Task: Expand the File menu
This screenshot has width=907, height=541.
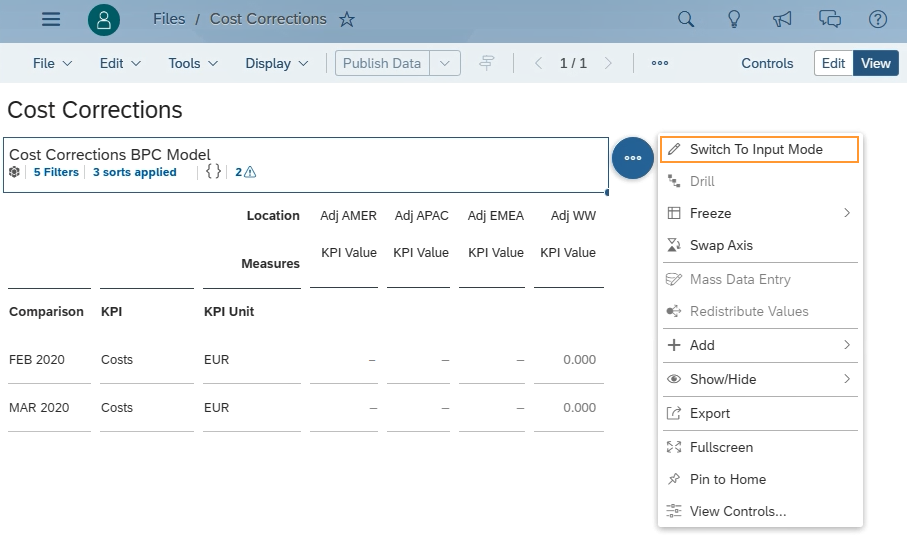Action: point(52,63)
